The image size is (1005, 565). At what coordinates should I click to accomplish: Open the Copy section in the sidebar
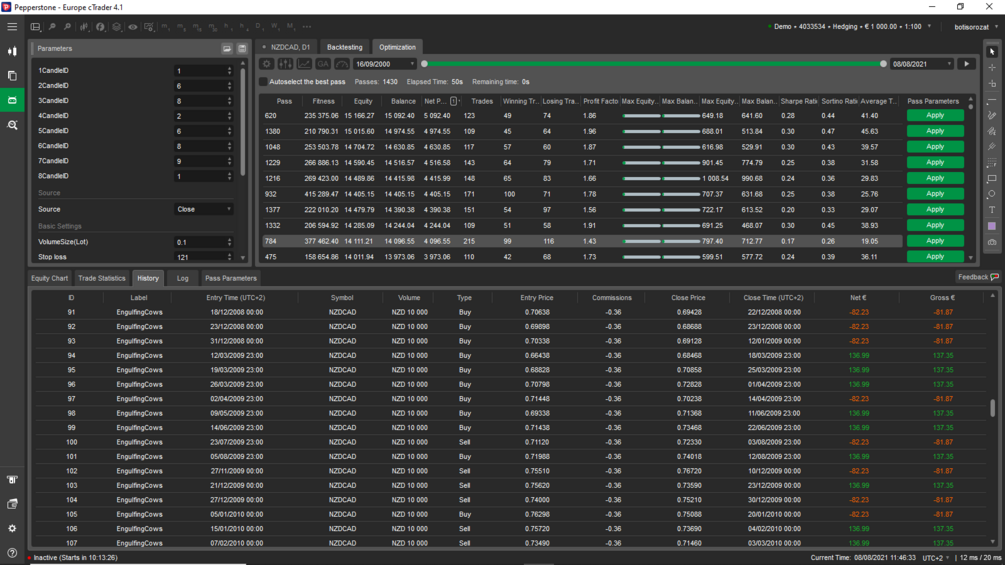tap(12, 76)
